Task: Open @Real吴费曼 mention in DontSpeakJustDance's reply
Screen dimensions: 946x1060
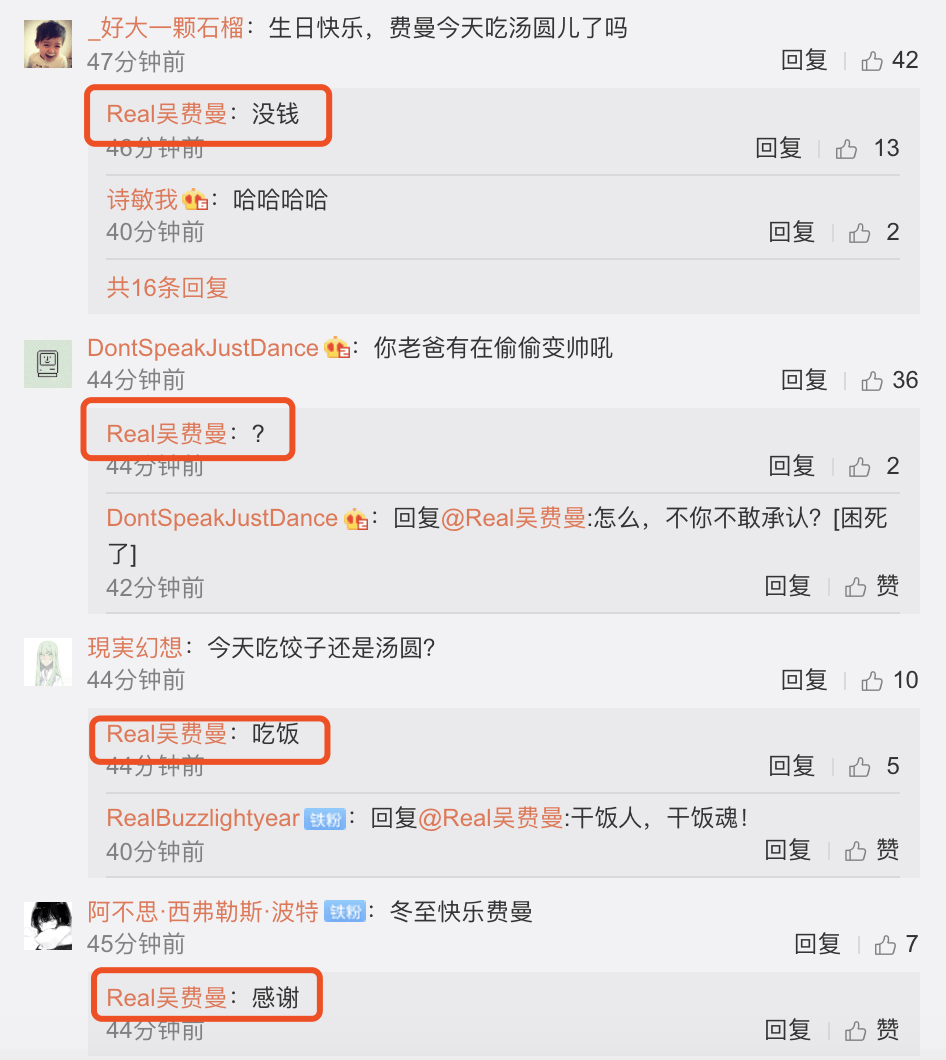Action: (513, 519)
